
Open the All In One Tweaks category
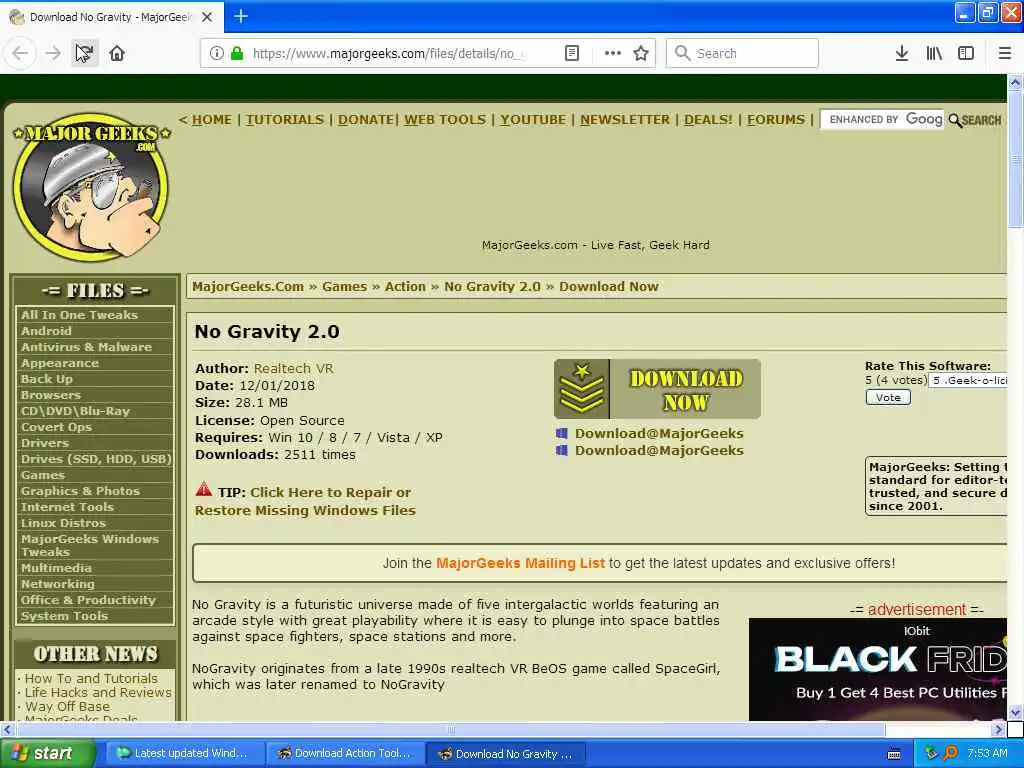point(79,315)
